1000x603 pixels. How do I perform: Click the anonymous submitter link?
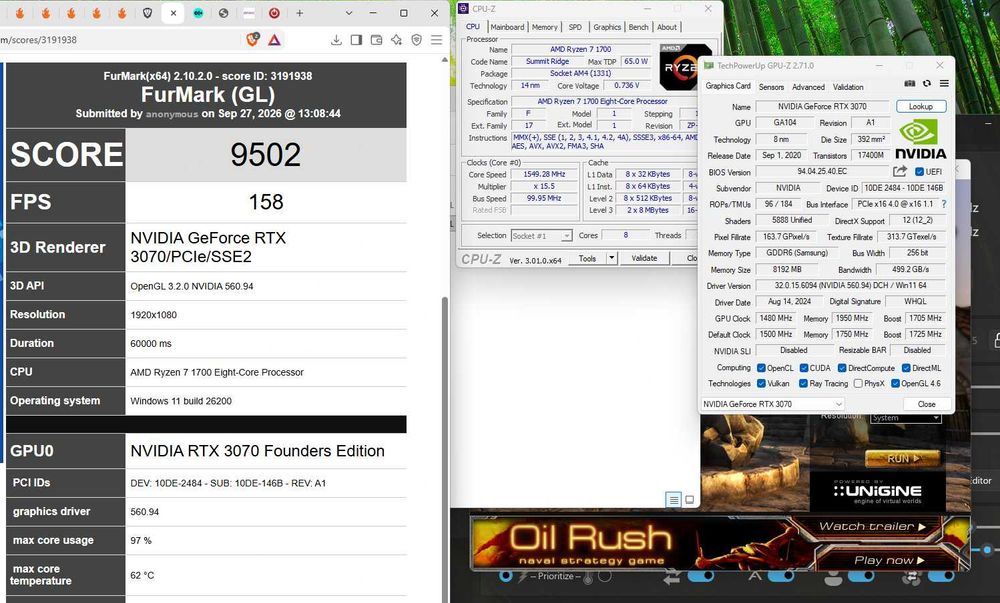click(x=172, y=114)
